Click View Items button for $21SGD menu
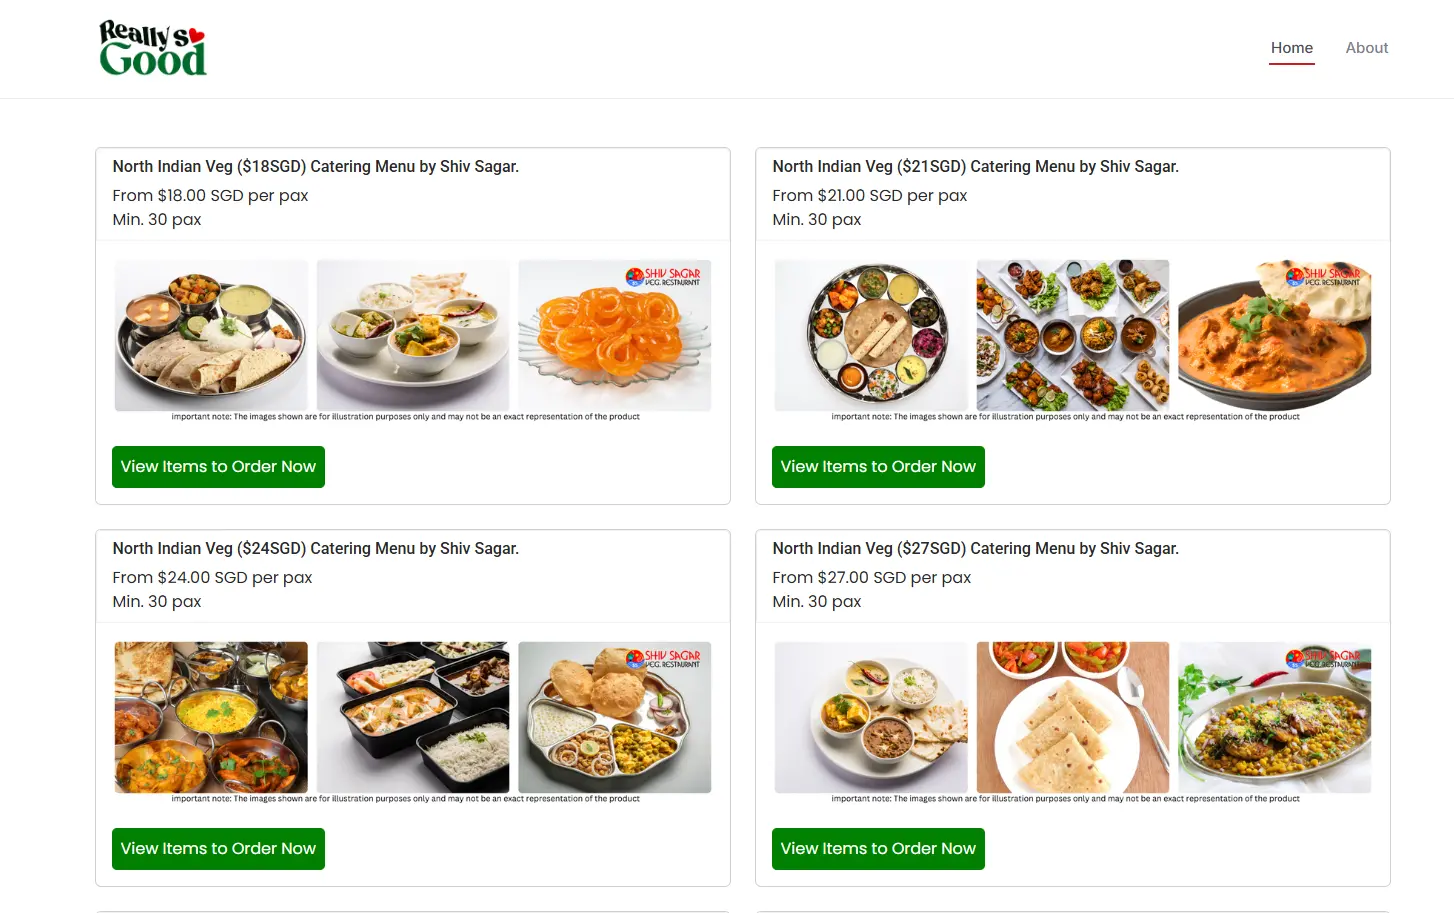This screenshot has height=913, width=1454. click(878, 467)
